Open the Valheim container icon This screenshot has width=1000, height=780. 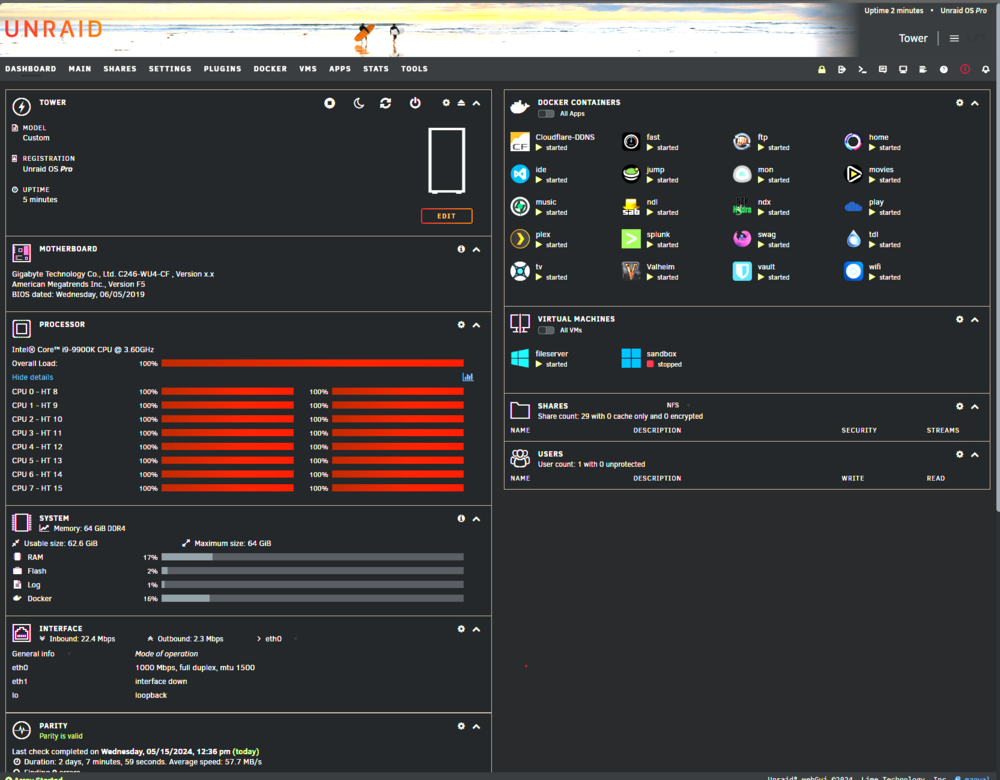tap(631, 271)
